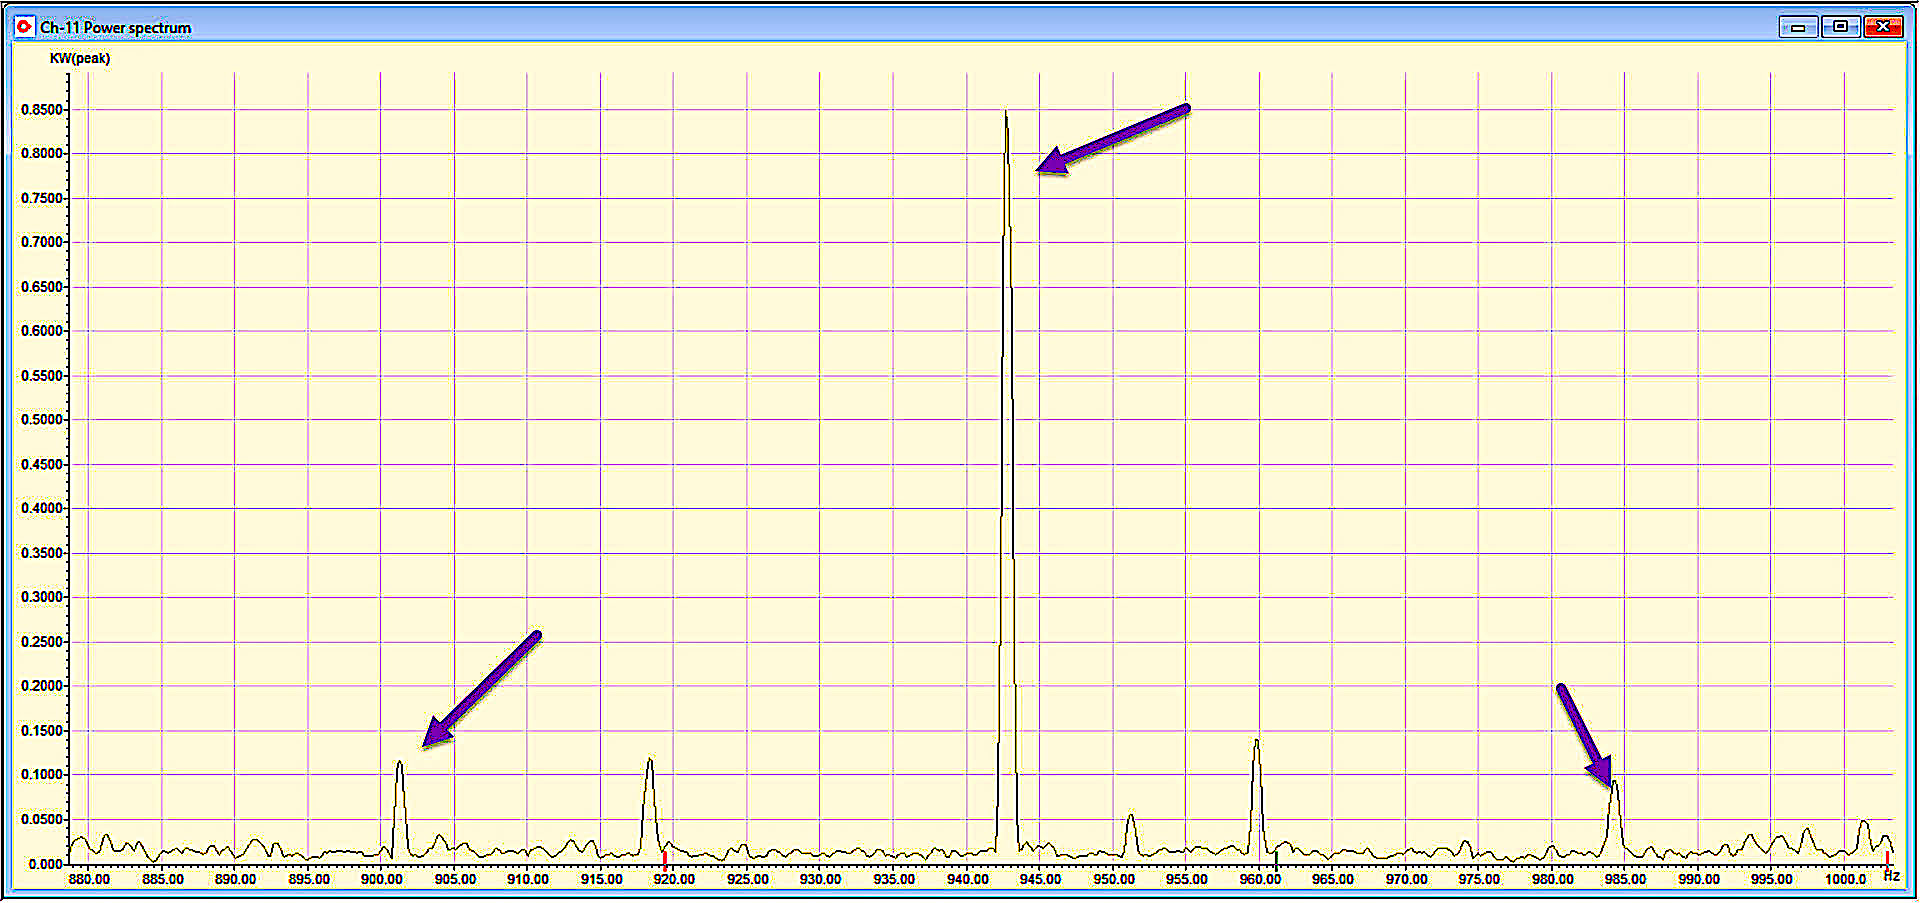Click the 900.00 frequency label
Image resolution: width=1920 pixels, height=903 pixels.
pos(382,880)
